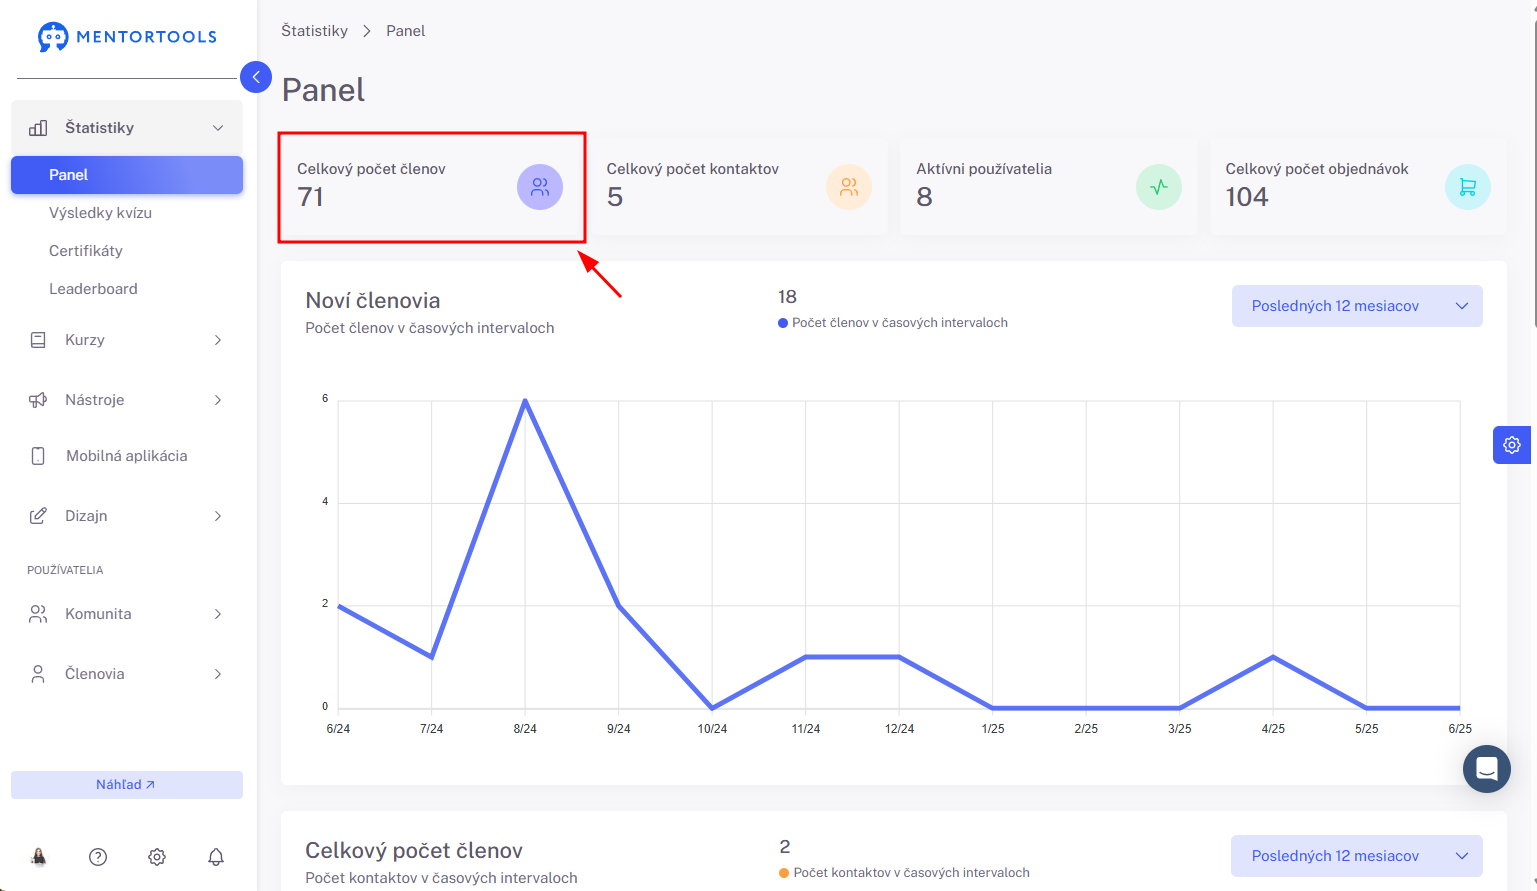This screenshot has height=891, width=1537.
Task: Click the green activity pulse icon
Action: pos(1159,187)
